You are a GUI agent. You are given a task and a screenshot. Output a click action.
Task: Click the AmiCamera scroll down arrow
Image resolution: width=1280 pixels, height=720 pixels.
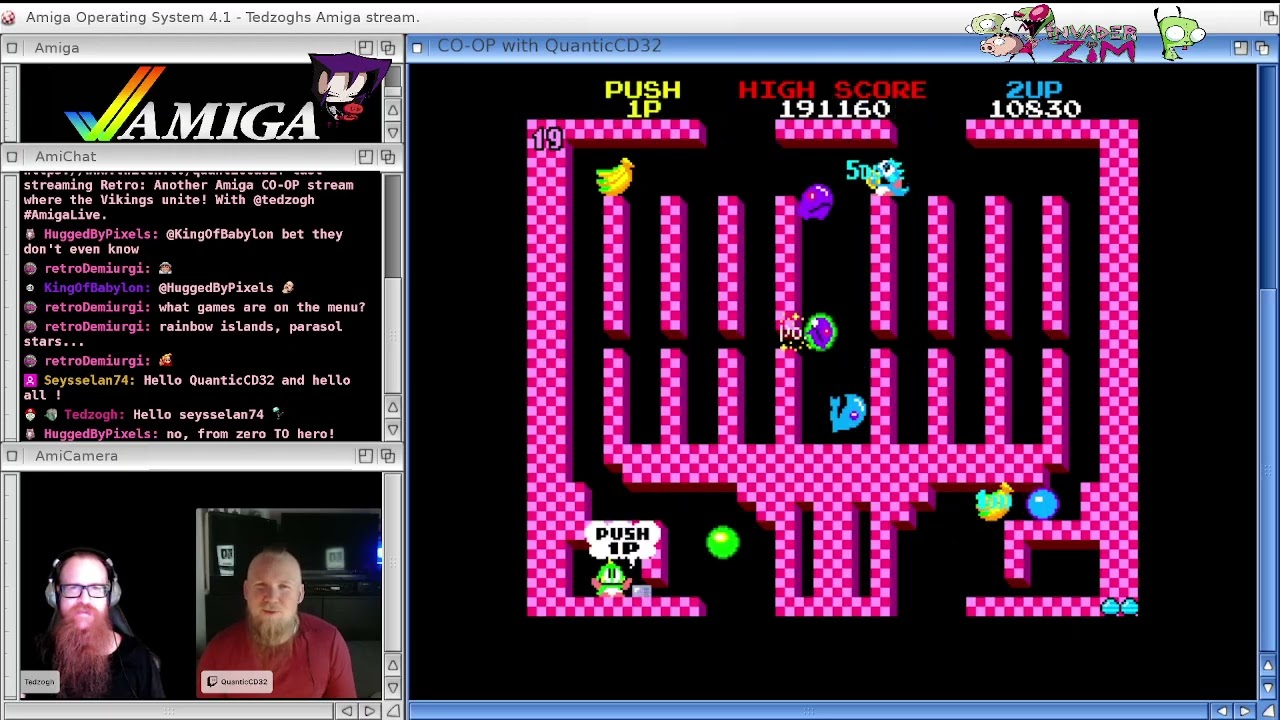[393, 688]
